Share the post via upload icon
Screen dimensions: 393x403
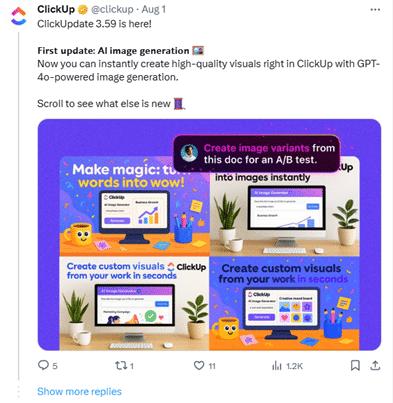click(375, 365)
